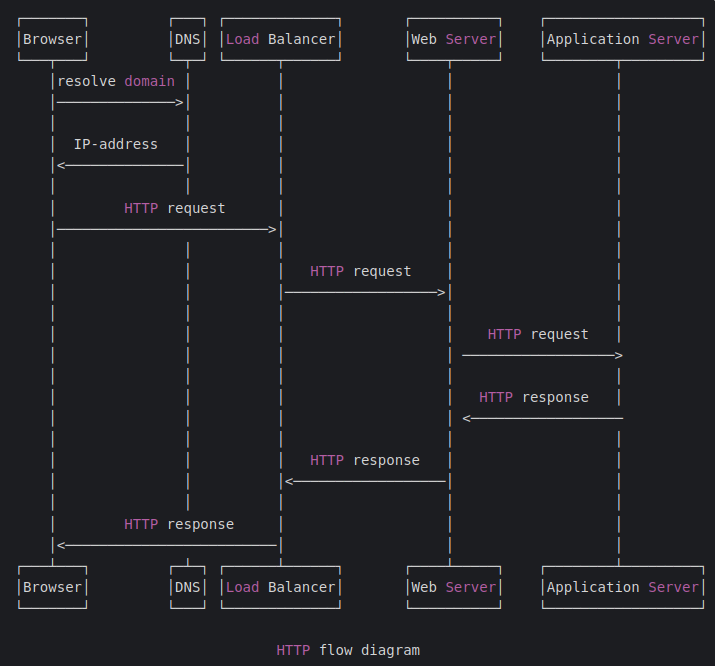Click the top Load Balancer box

coord(280,39)
